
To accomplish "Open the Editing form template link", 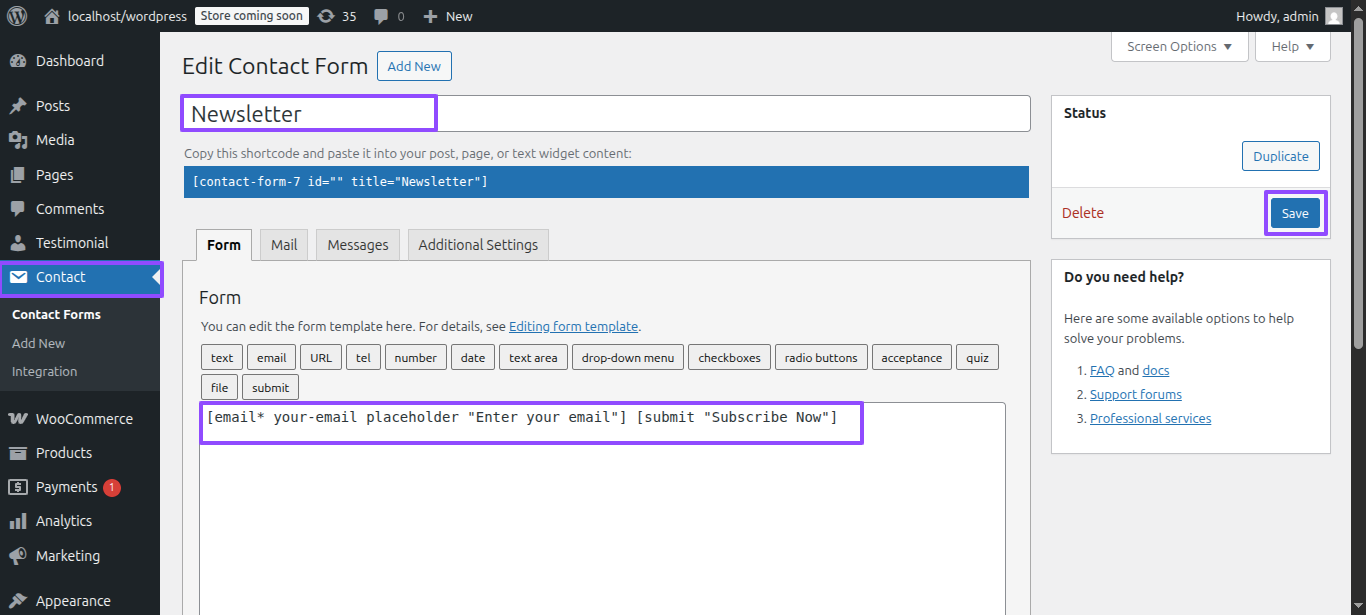I will click(x=573, y=326).
